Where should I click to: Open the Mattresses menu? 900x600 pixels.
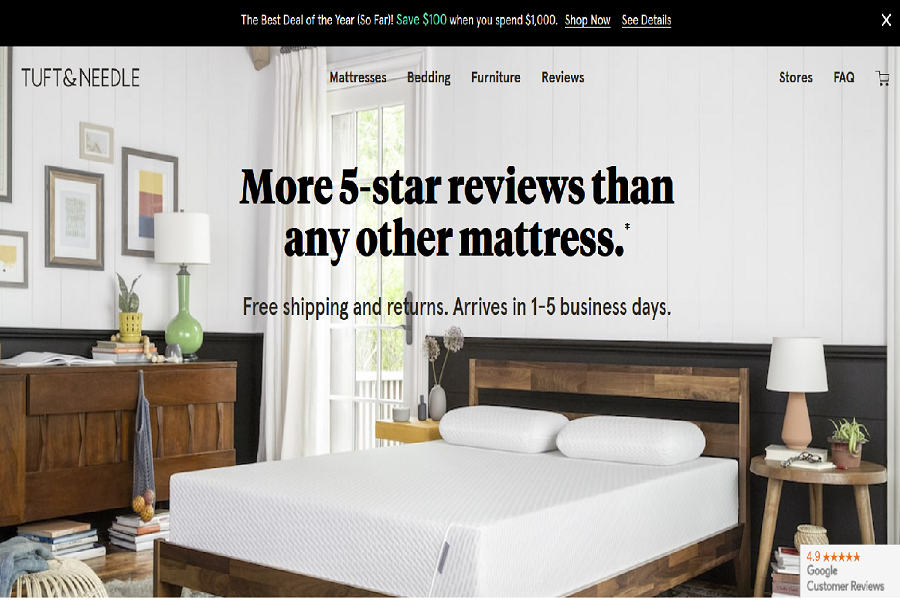pyautogui.click(x=358, y=78)
